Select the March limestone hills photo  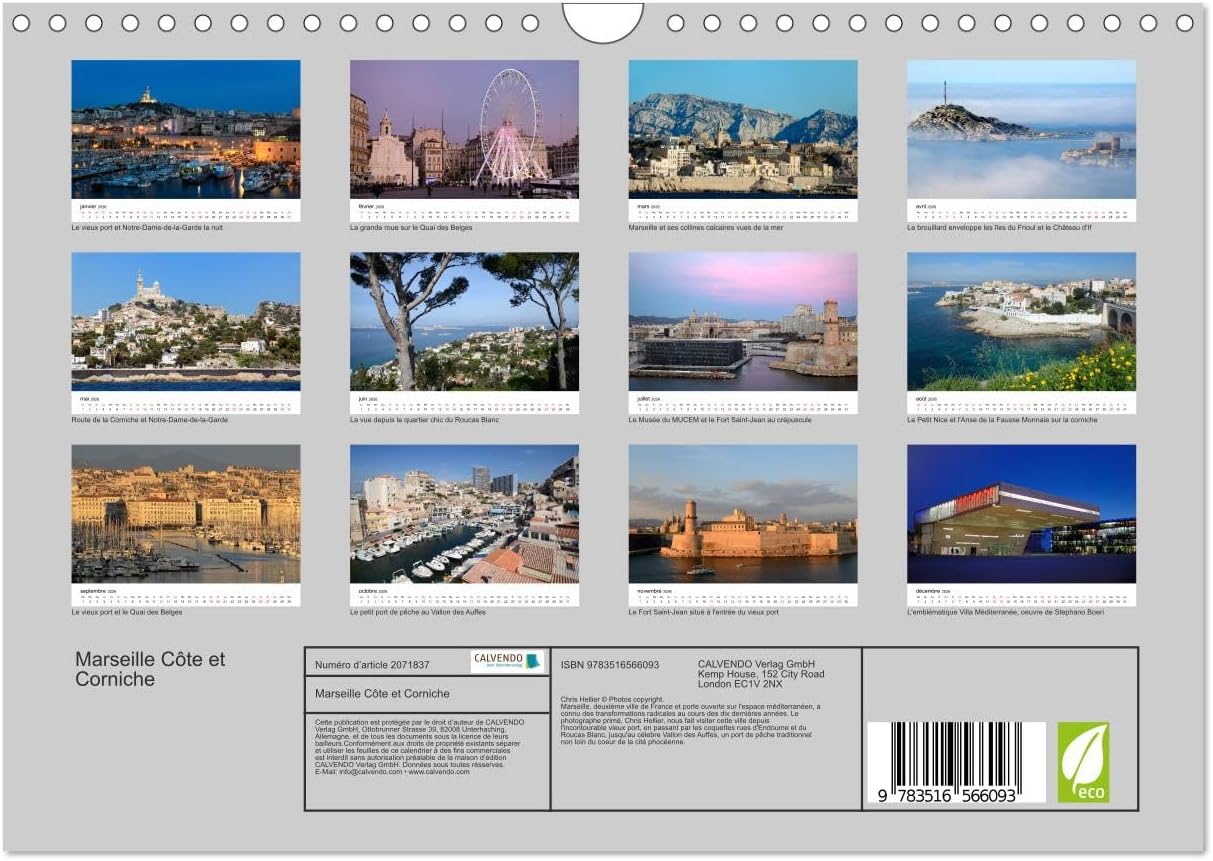(x=743, y=129)
